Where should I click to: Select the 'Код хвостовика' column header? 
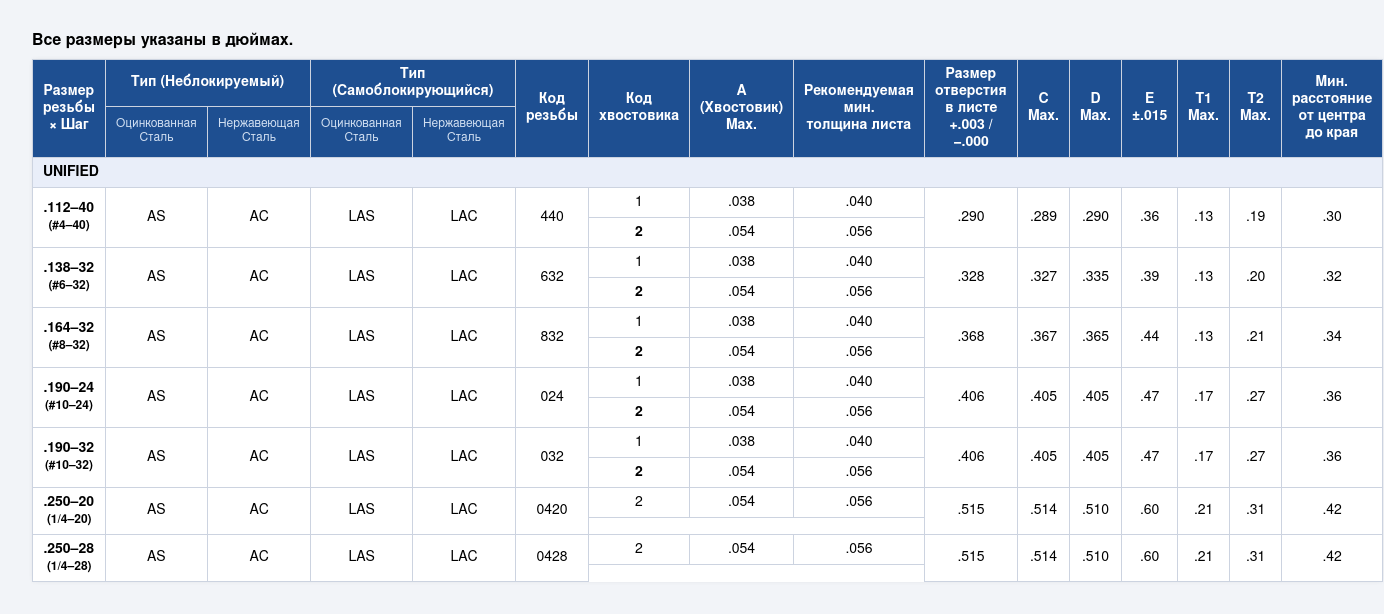coord(639,108)
